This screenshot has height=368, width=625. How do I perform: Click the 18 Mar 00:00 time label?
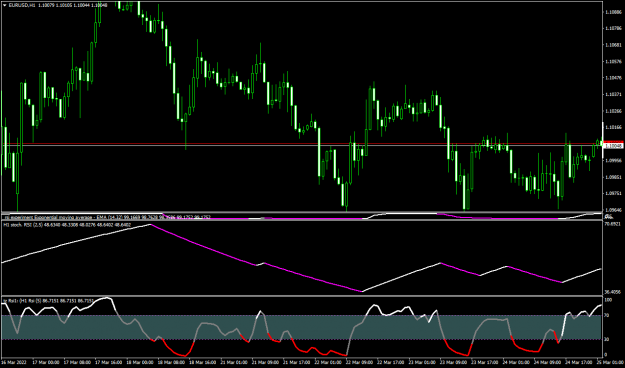(140, 362)
